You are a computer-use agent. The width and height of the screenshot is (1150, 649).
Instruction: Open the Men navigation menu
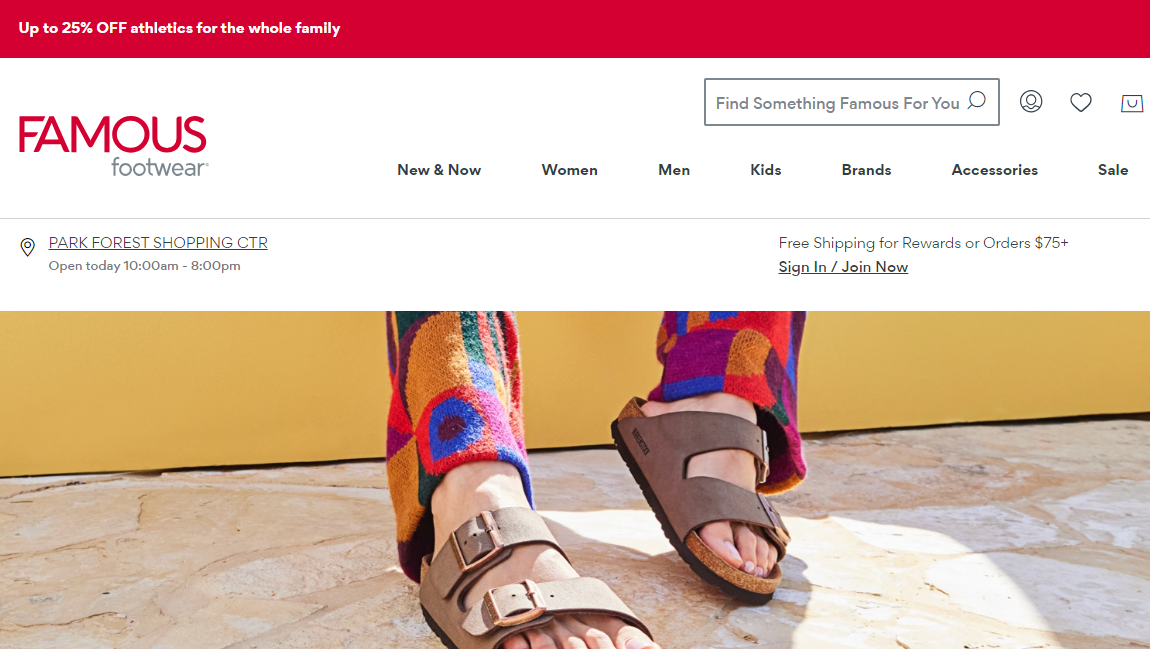coord(673,170)
